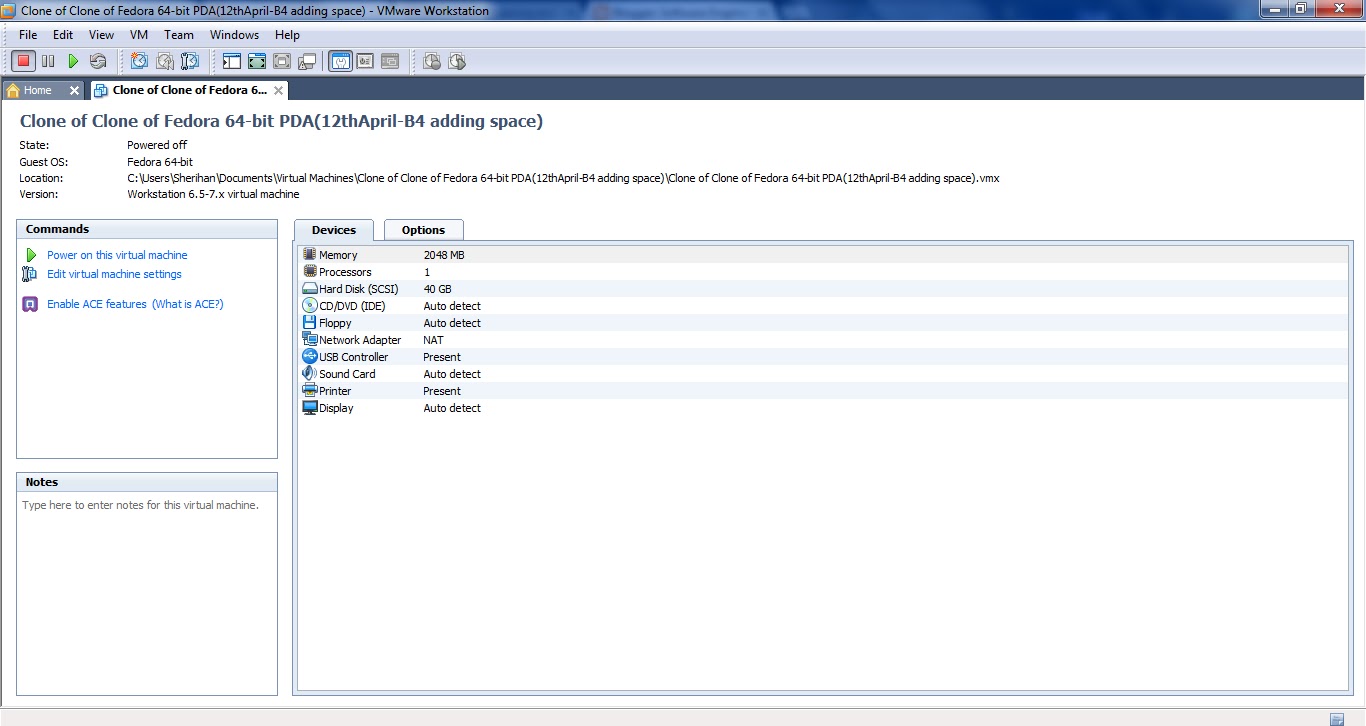
Task: Select the Appliance view toolbar icon
Action: 365,61
